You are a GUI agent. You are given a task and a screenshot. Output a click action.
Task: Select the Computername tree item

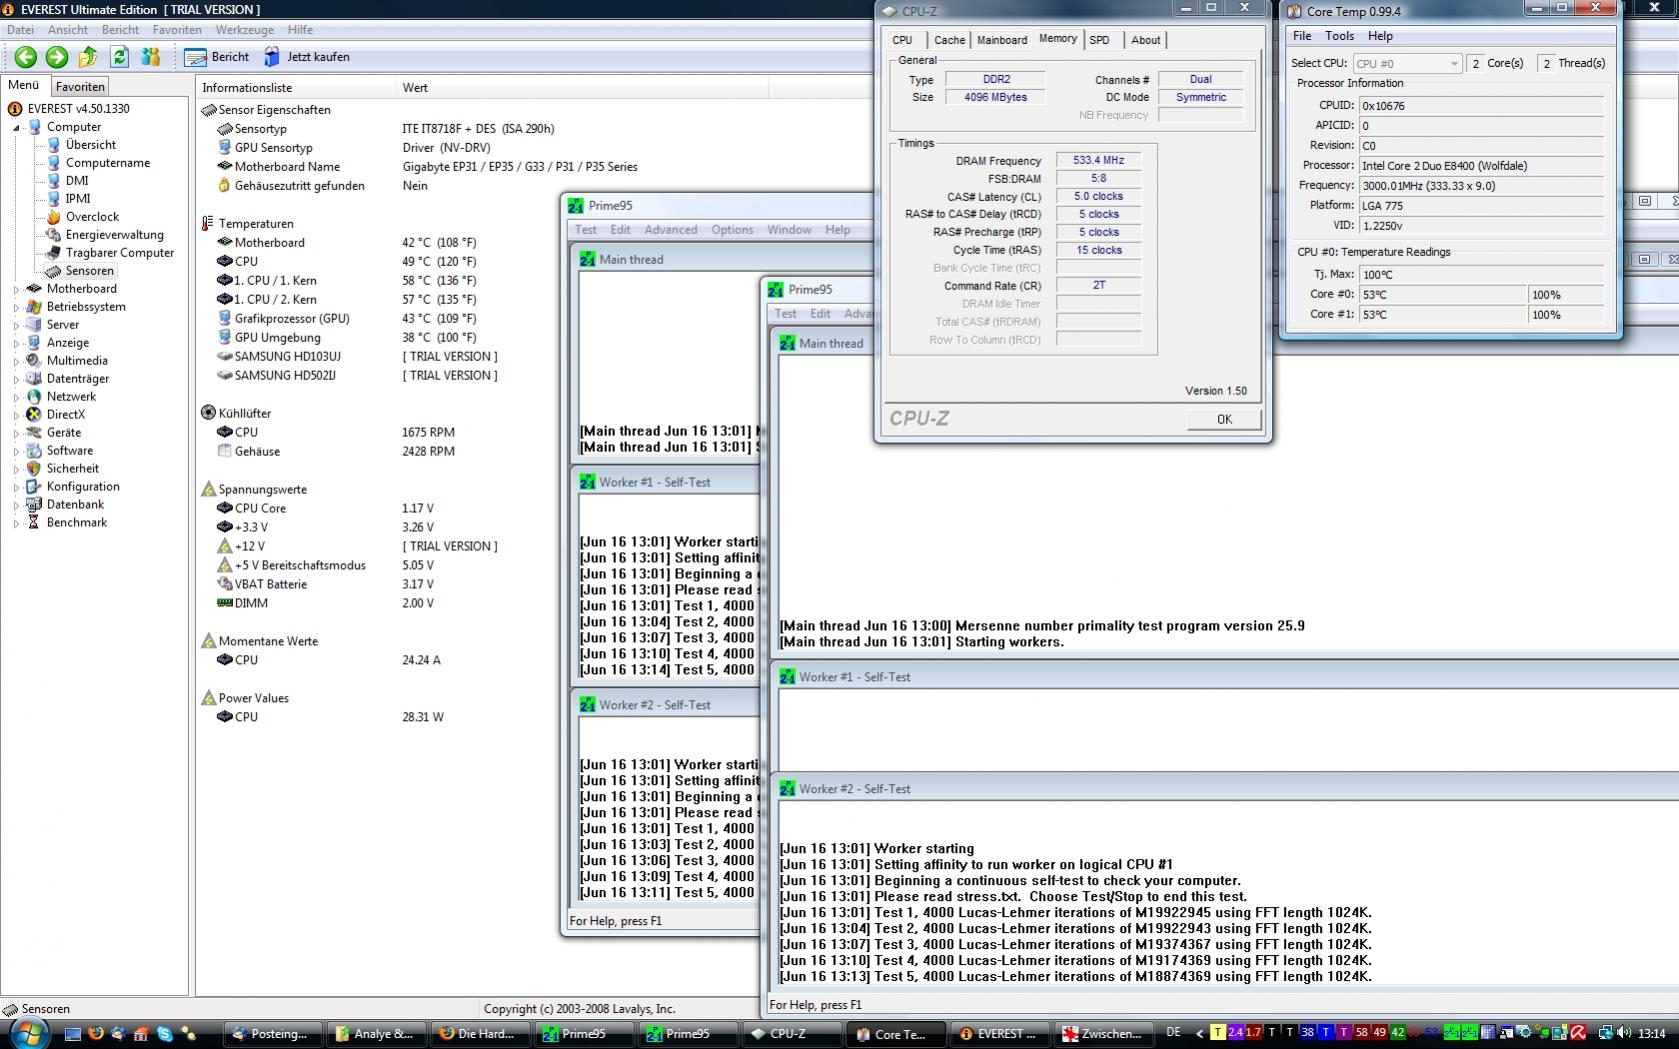click(x=108, y=163)
